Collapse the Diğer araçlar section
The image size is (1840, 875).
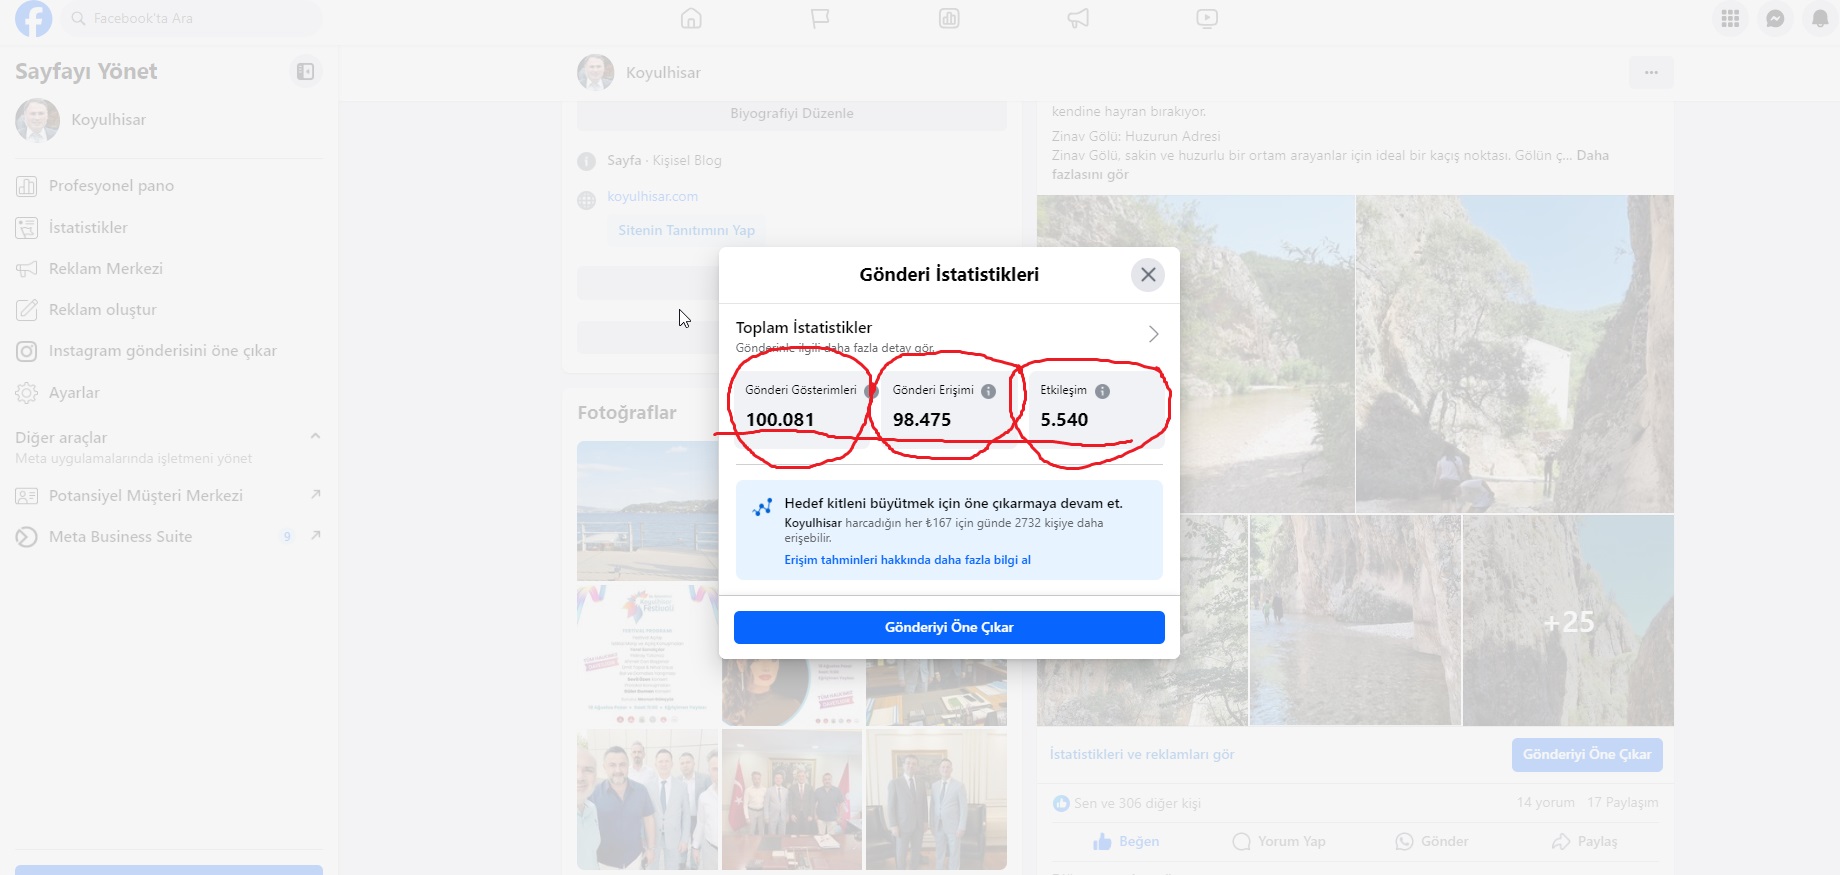click(x=315, y=436)
